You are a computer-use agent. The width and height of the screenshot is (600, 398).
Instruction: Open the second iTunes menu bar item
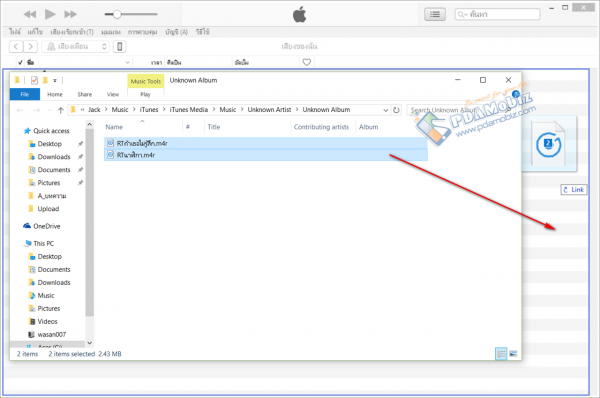point(35,32)
